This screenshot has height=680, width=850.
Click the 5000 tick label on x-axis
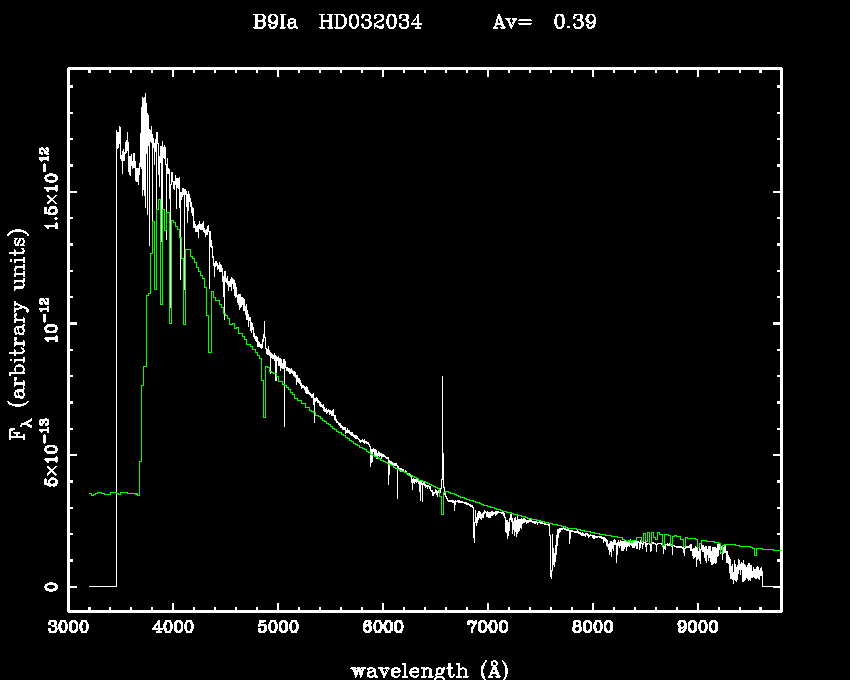click(x=278, y=630)
